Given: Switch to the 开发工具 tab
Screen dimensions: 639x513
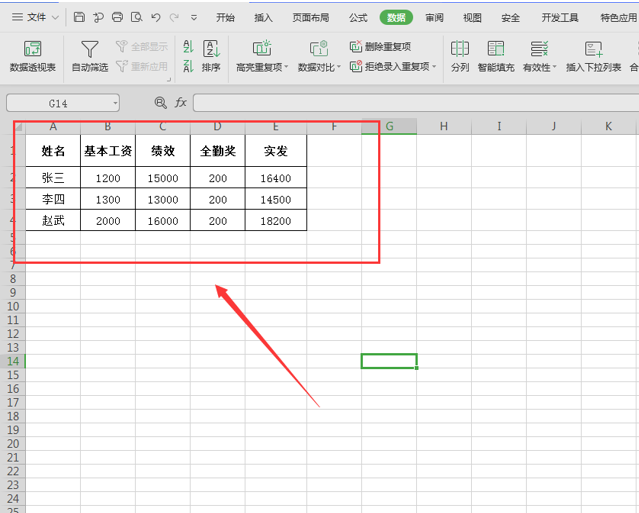Looking at the screenshot, I should pos(560,18).
